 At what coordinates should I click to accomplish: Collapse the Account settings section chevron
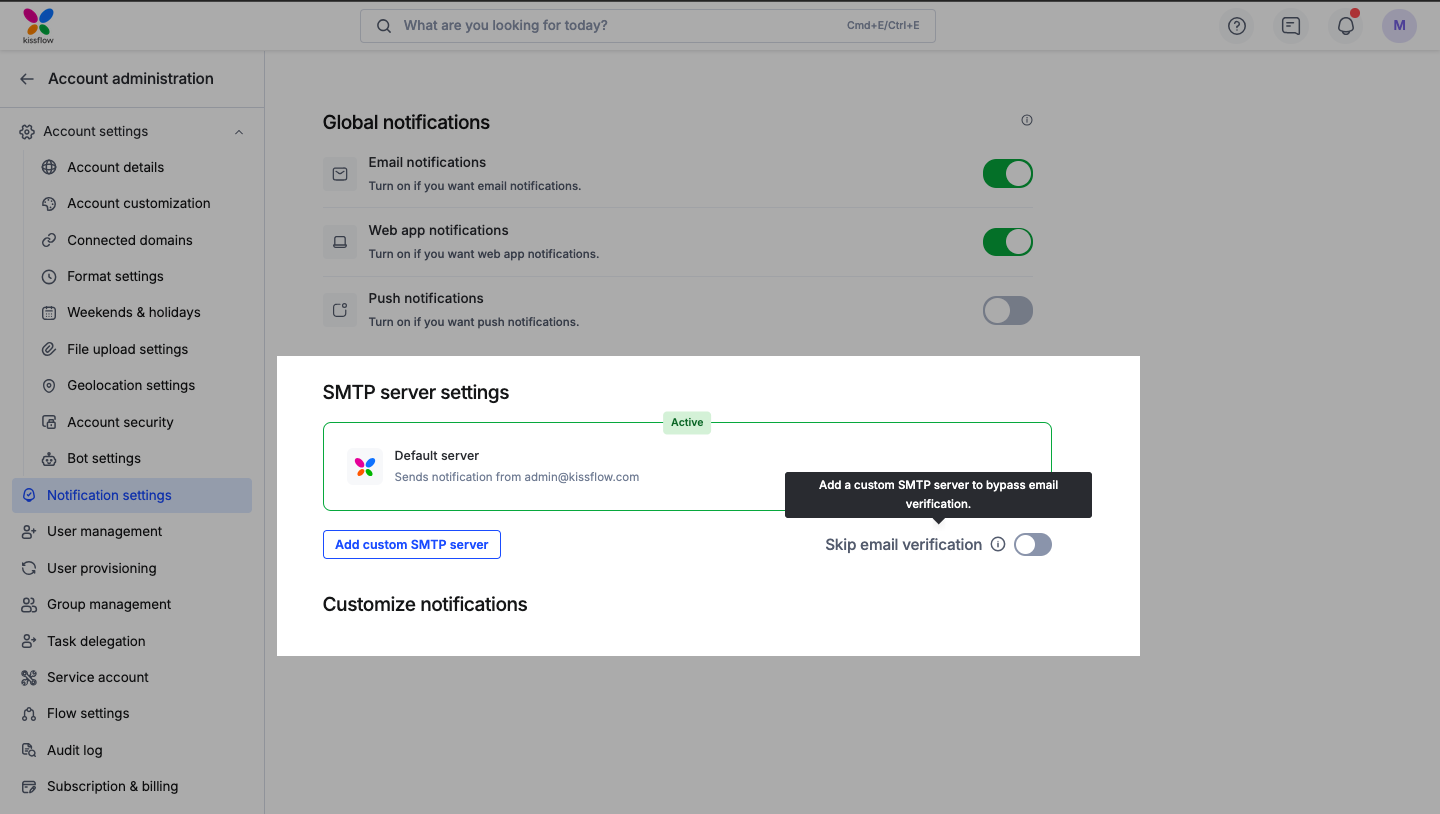(x=238, y=132)
